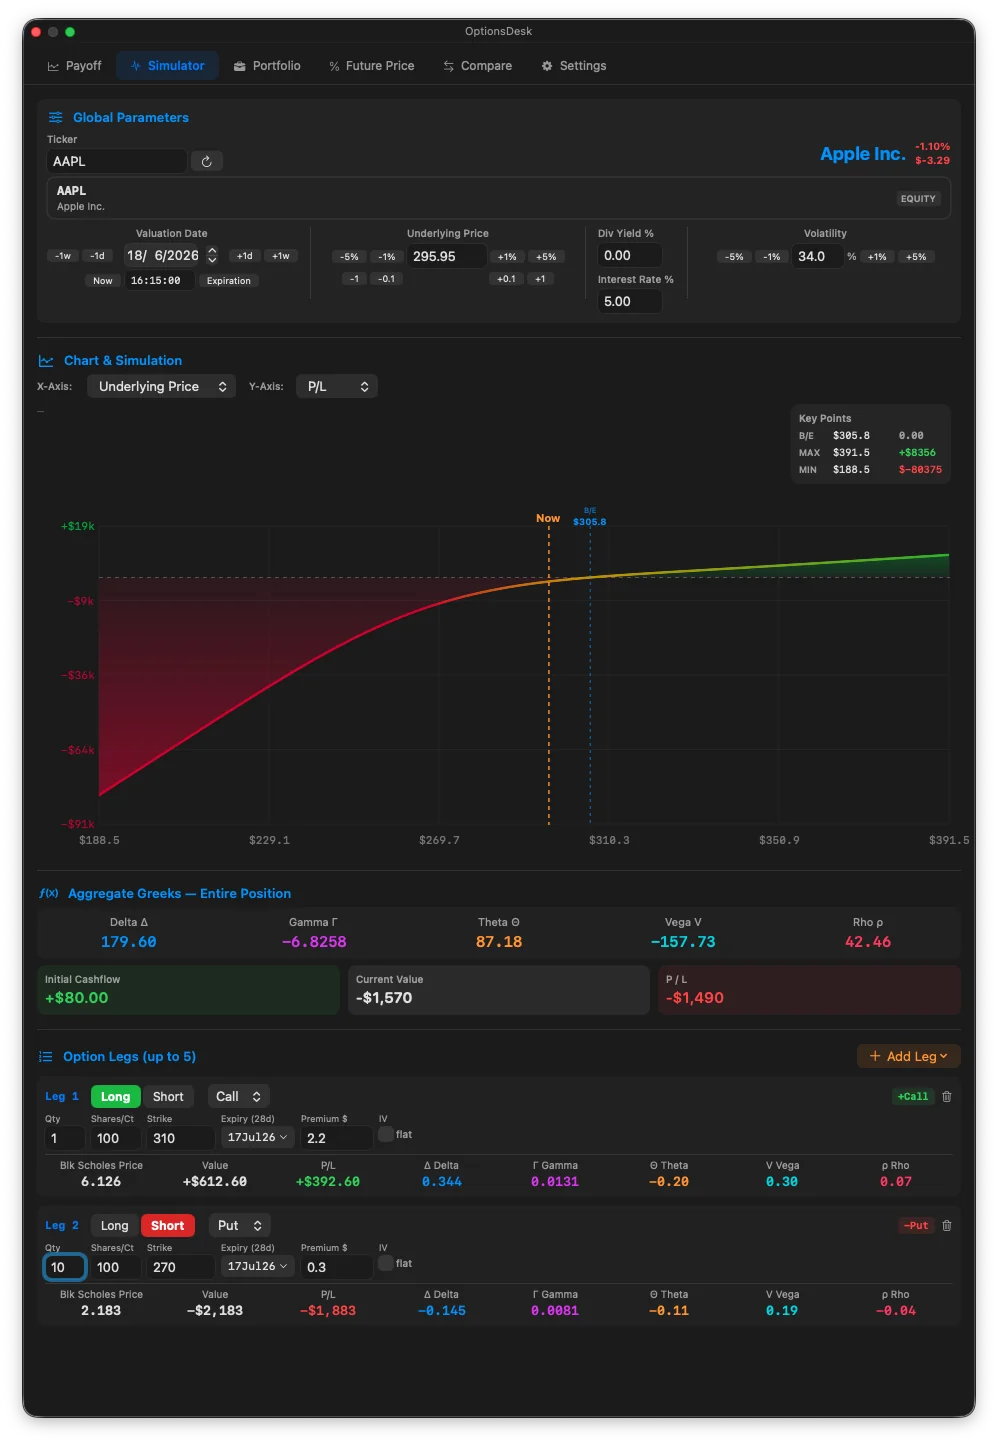Open Leg 1 expiry 17Jul26 dropdown

point(257,1138)
